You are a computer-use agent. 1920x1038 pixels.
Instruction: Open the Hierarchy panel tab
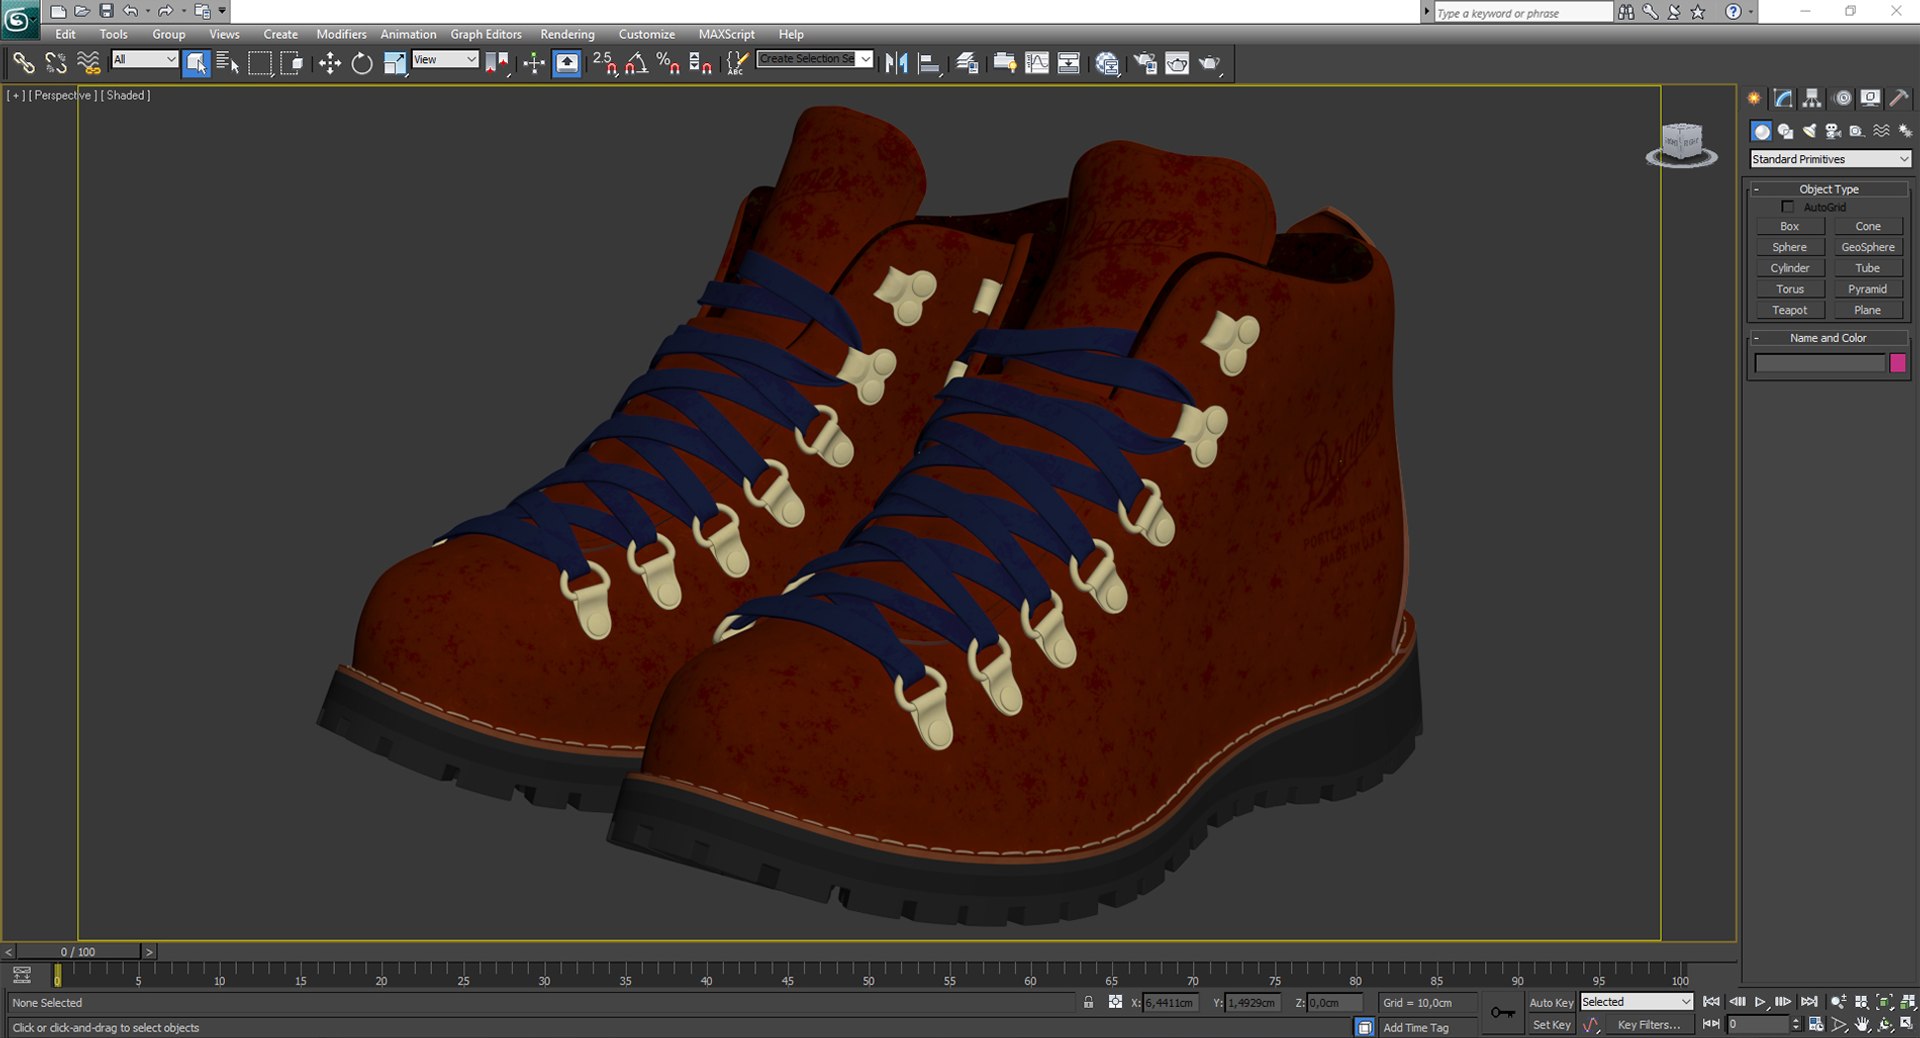click(1812, 98)
